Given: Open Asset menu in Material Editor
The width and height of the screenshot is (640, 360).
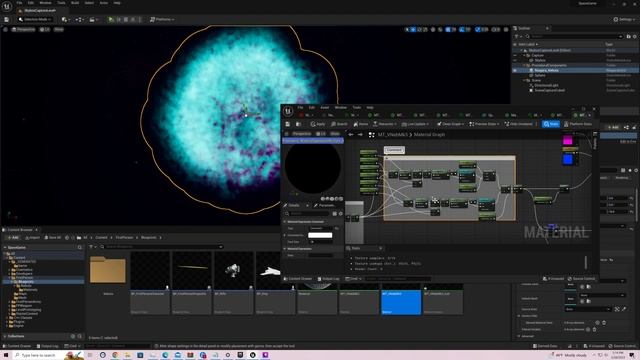Looking at the screenshot, I should tap(324, 107).
